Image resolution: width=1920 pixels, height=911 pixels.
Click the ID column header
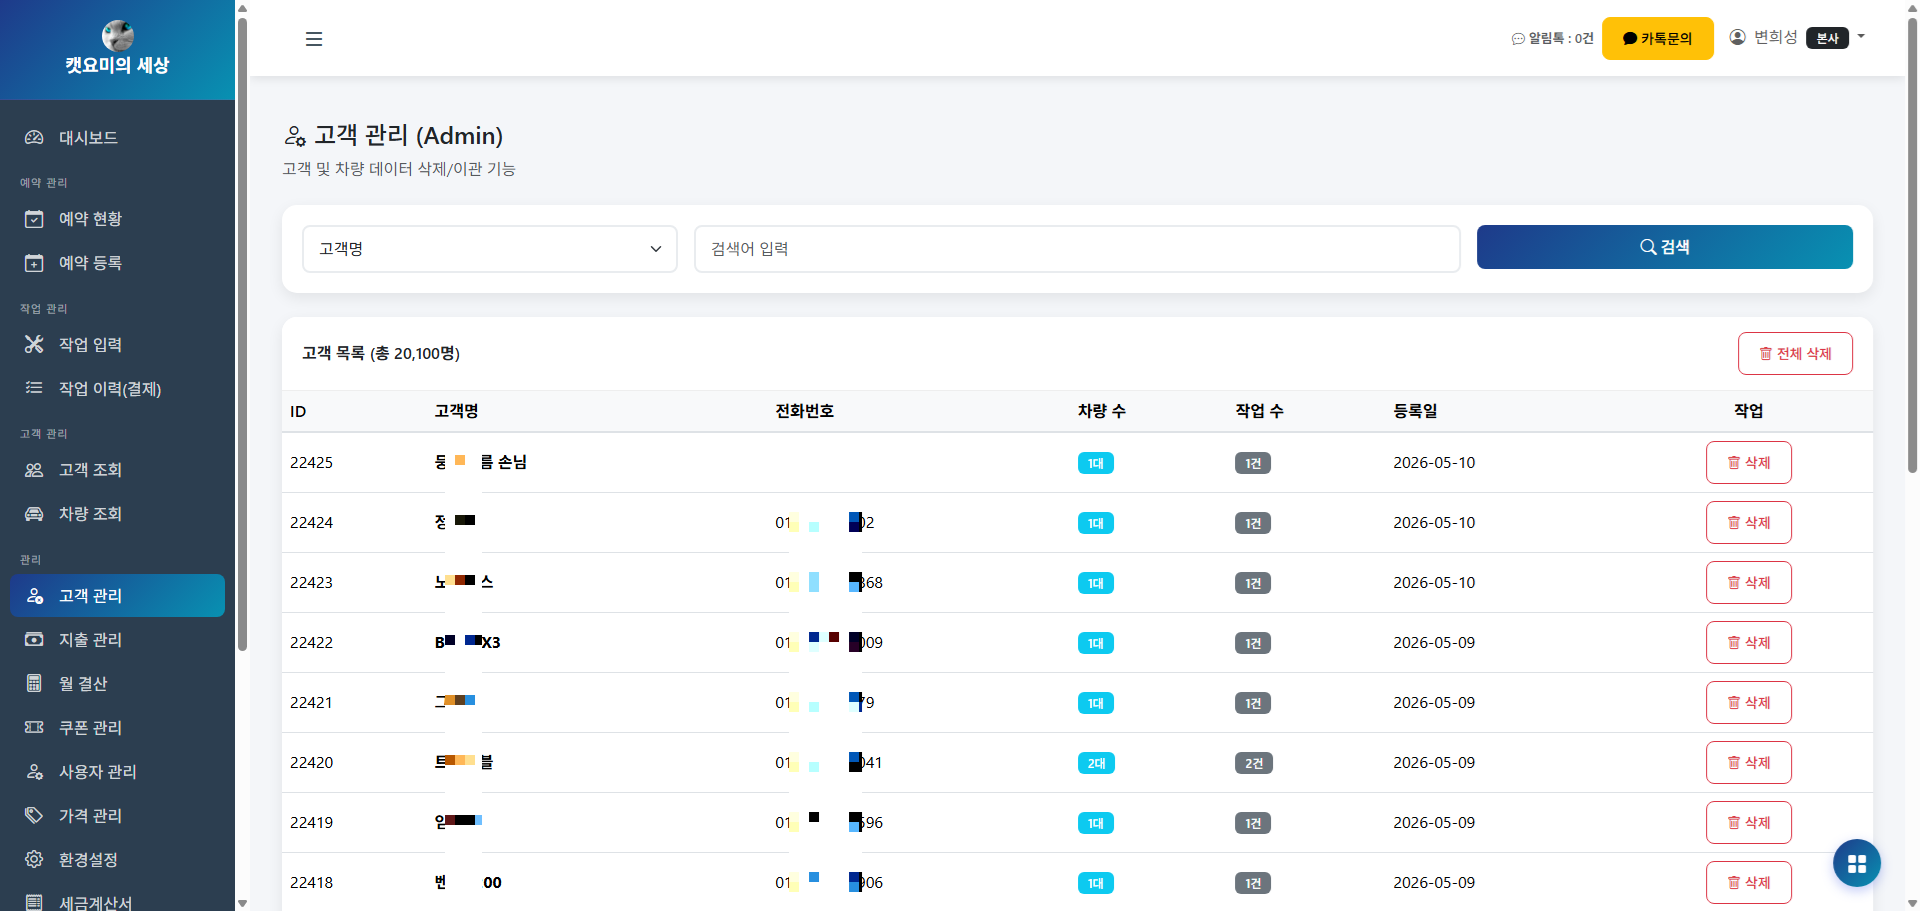pos(298,412)
